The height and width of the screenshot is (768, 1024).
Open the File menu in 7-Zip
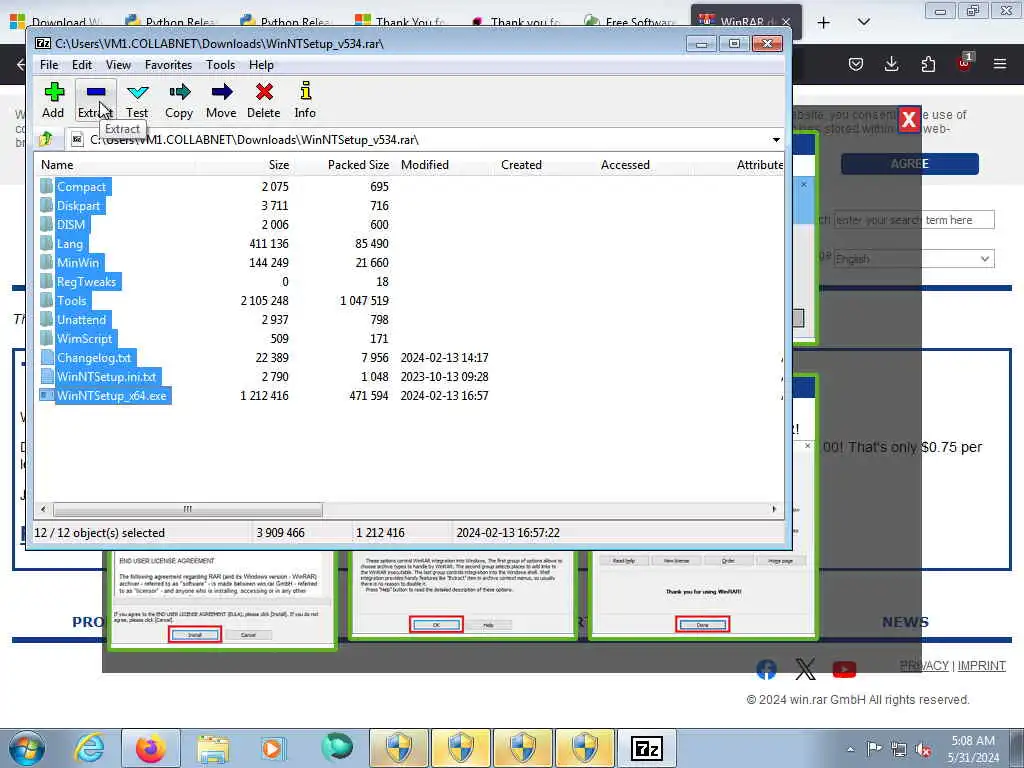pos(49,65)
